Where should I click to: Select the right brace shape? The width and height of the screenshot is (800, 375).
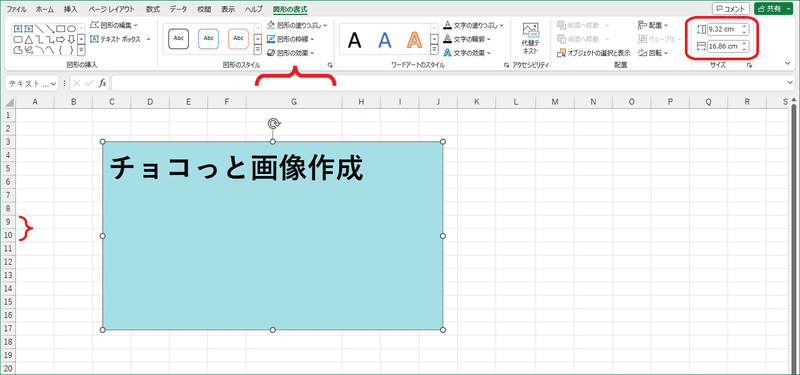pos(71,49)
